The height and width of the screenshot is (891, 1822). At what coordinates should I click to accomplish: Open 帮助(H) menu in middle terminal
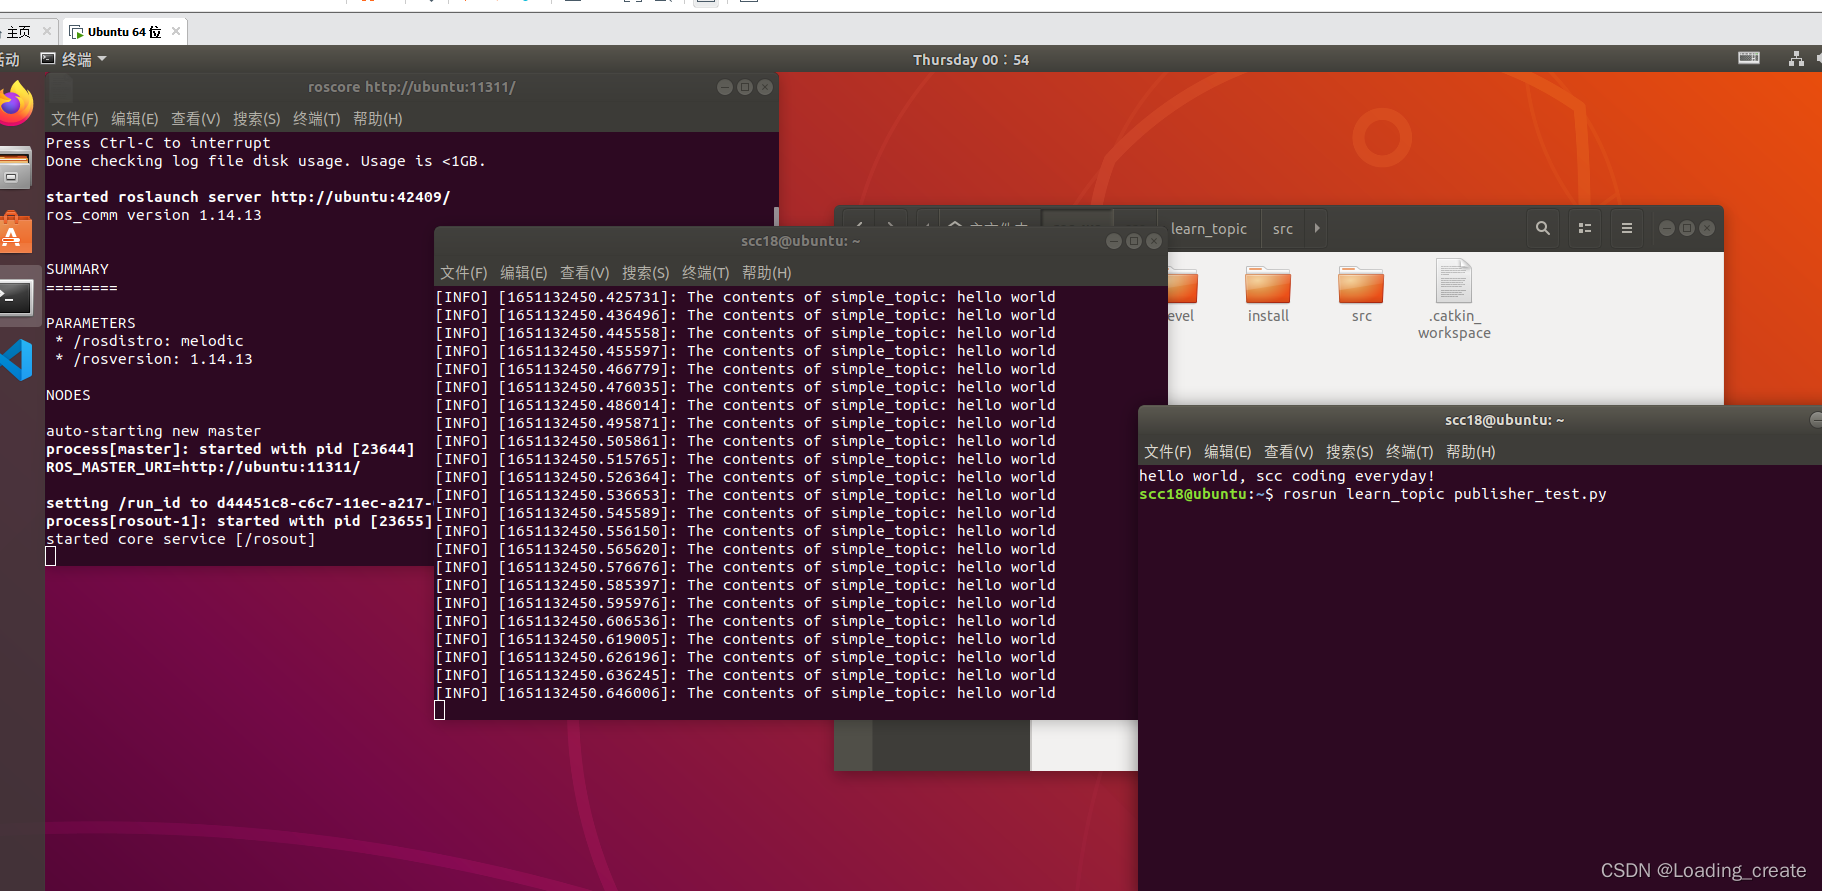point(767,273)
